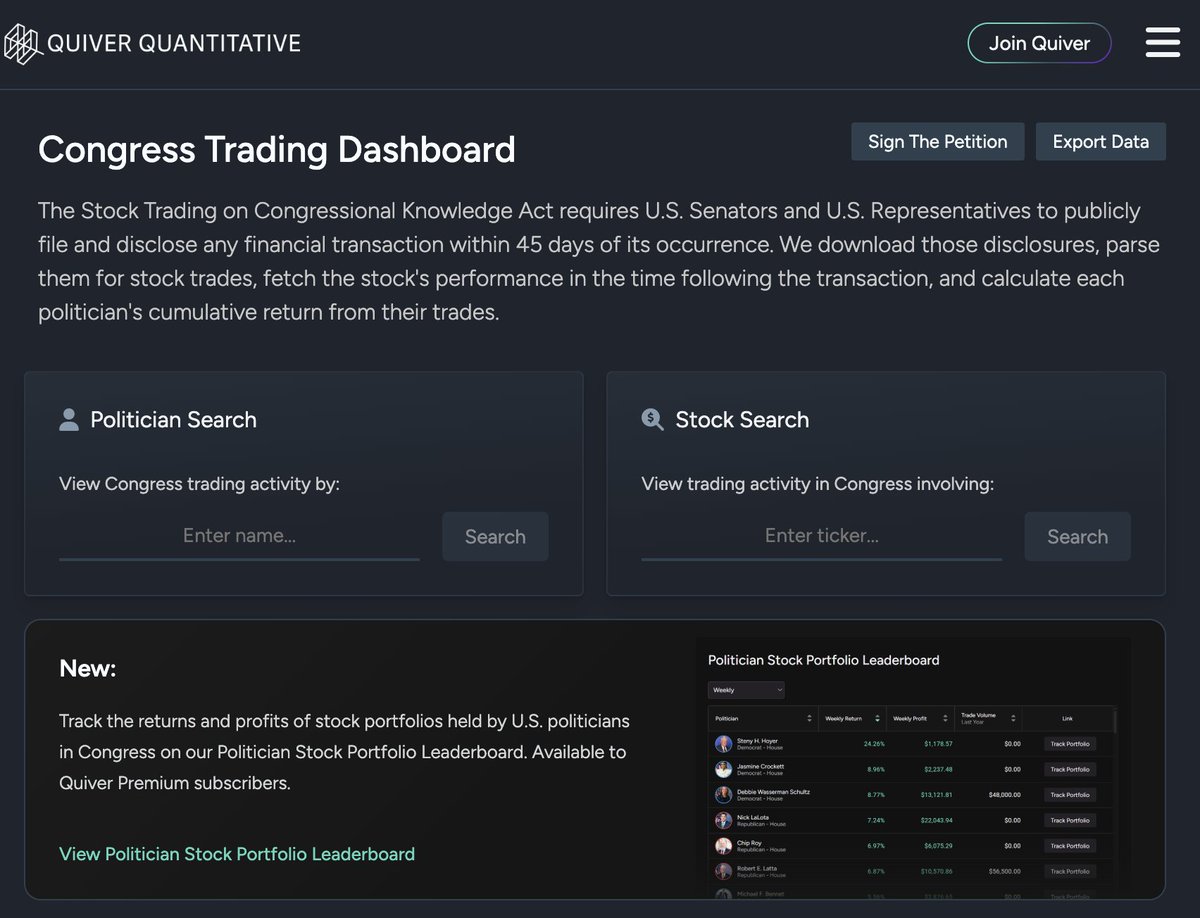Click the Politician Search heading text
The image size is (1200, 918).
(x=173, y=420)
